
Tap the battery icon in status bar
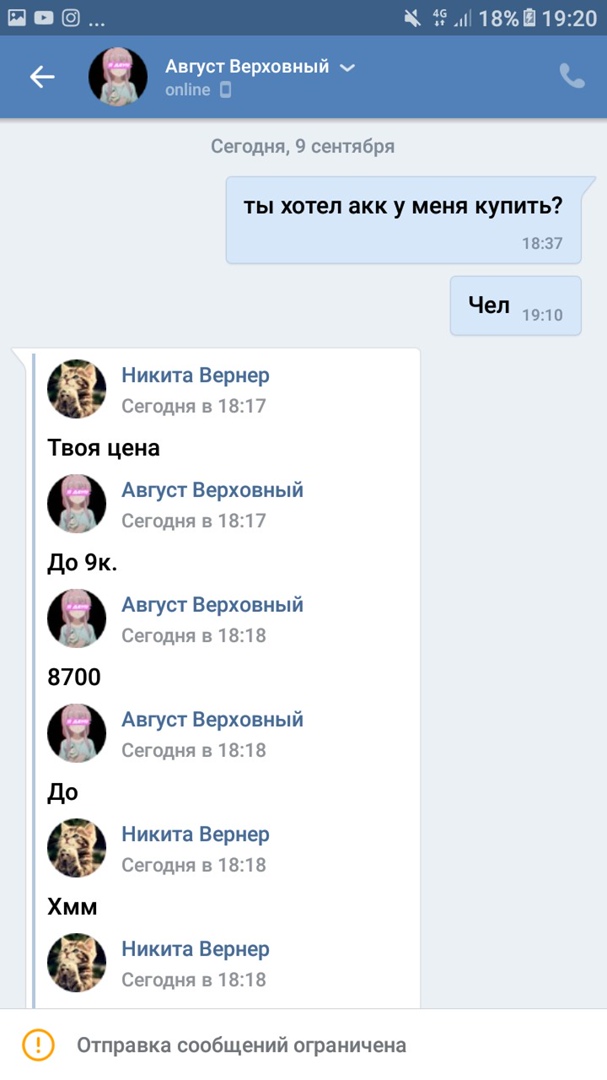click(529, 17)
